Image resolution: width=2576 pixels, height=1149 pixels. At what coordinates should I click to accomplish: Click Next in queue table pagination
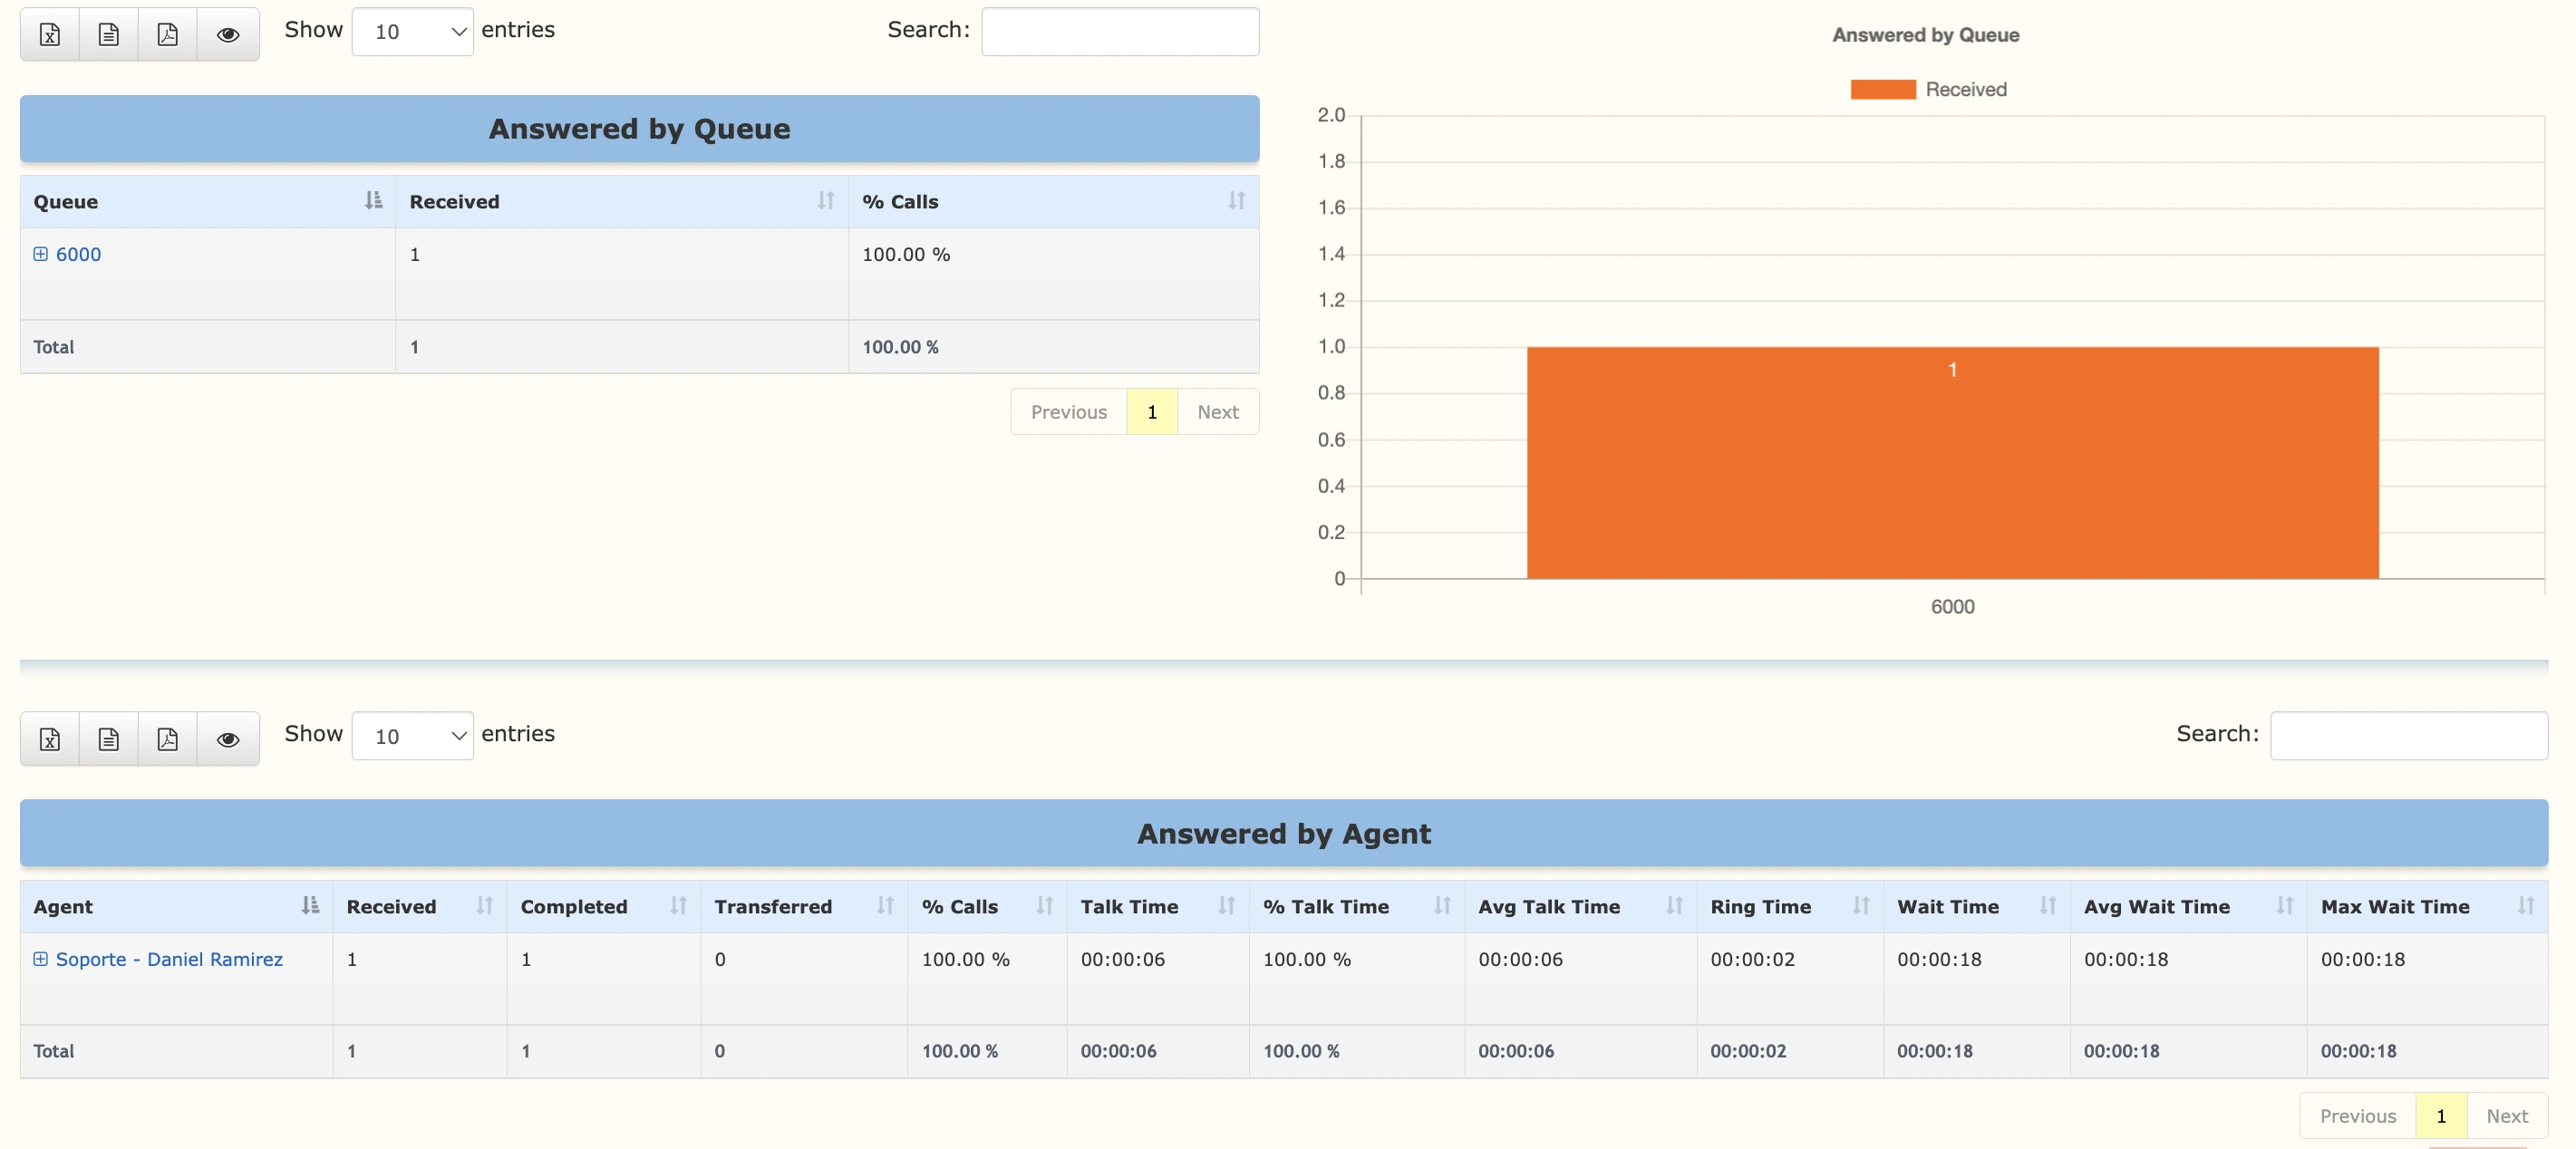(x=1216, y=411)
